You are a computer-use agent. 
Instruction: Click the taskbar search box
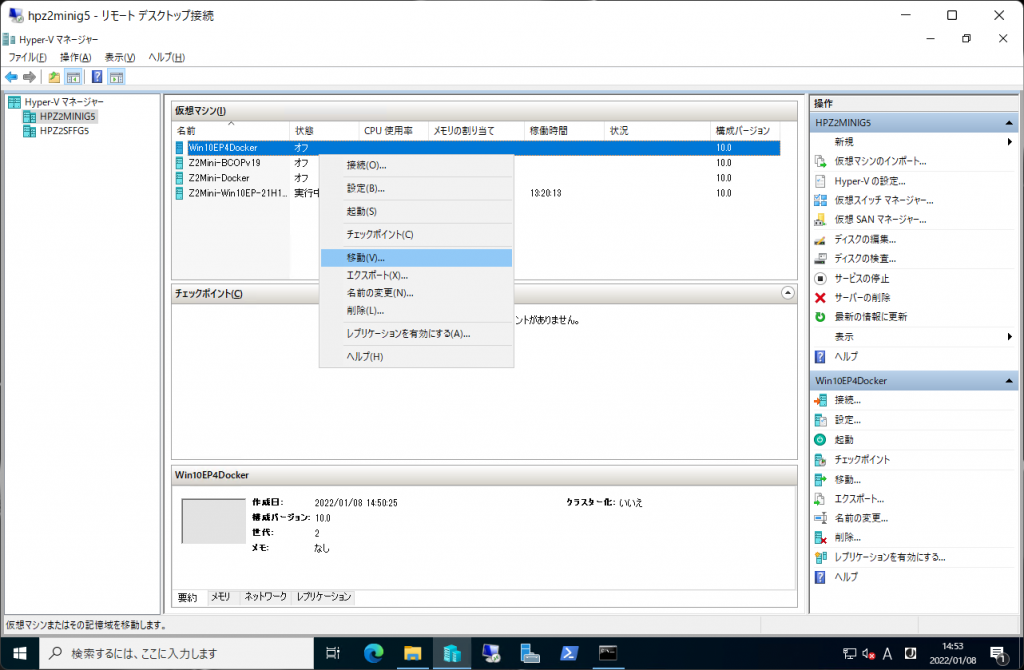[x=177, y=653]
